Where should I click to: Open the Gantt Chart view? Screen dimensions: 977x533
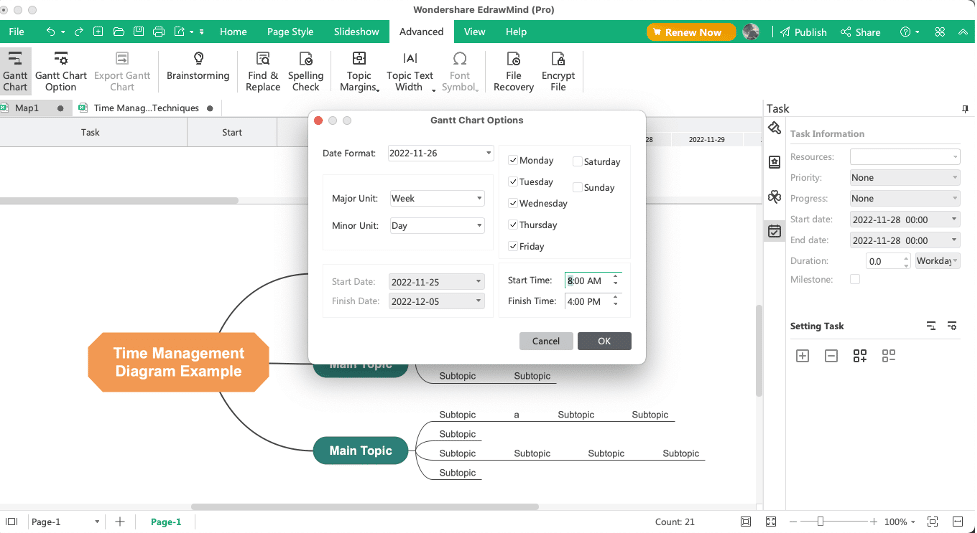15,71
